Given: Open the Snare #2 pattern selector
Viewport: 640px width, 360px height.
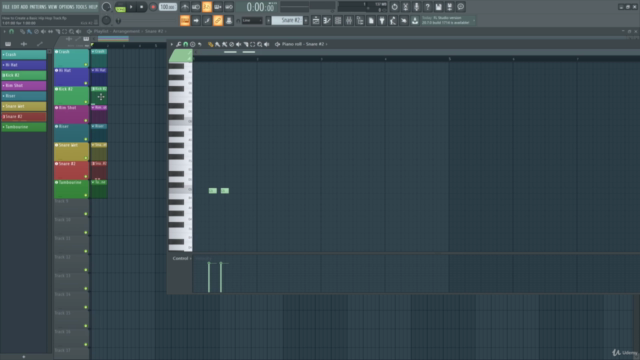Looking at the screenshot, I should pos(287,20).
